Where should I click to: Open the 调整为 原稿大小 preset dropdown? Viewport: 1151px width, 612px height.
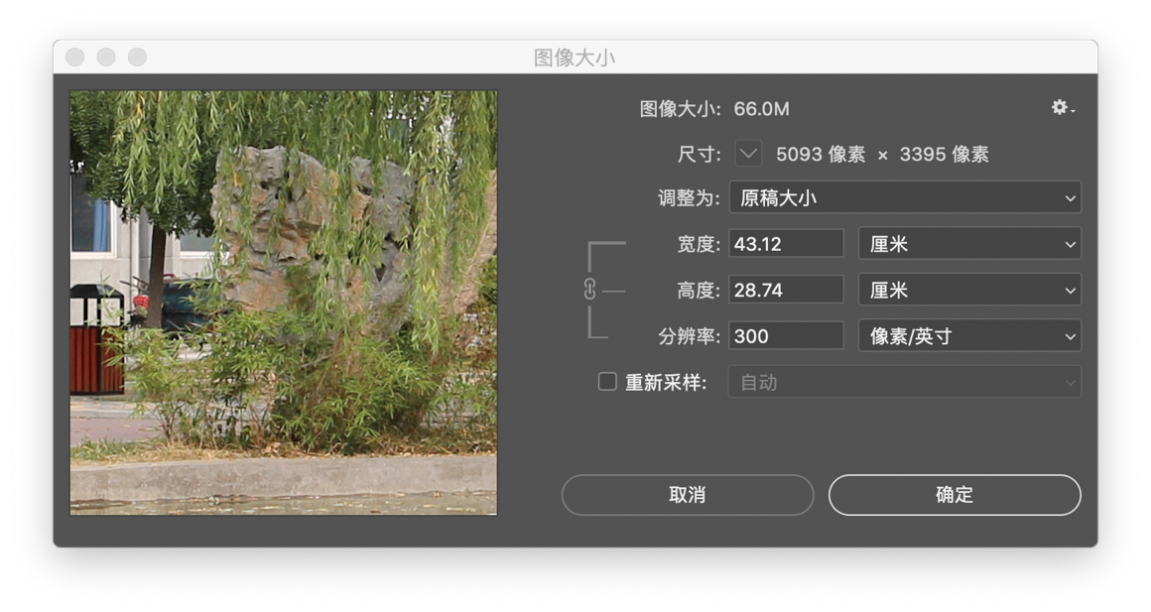(904, 197)
